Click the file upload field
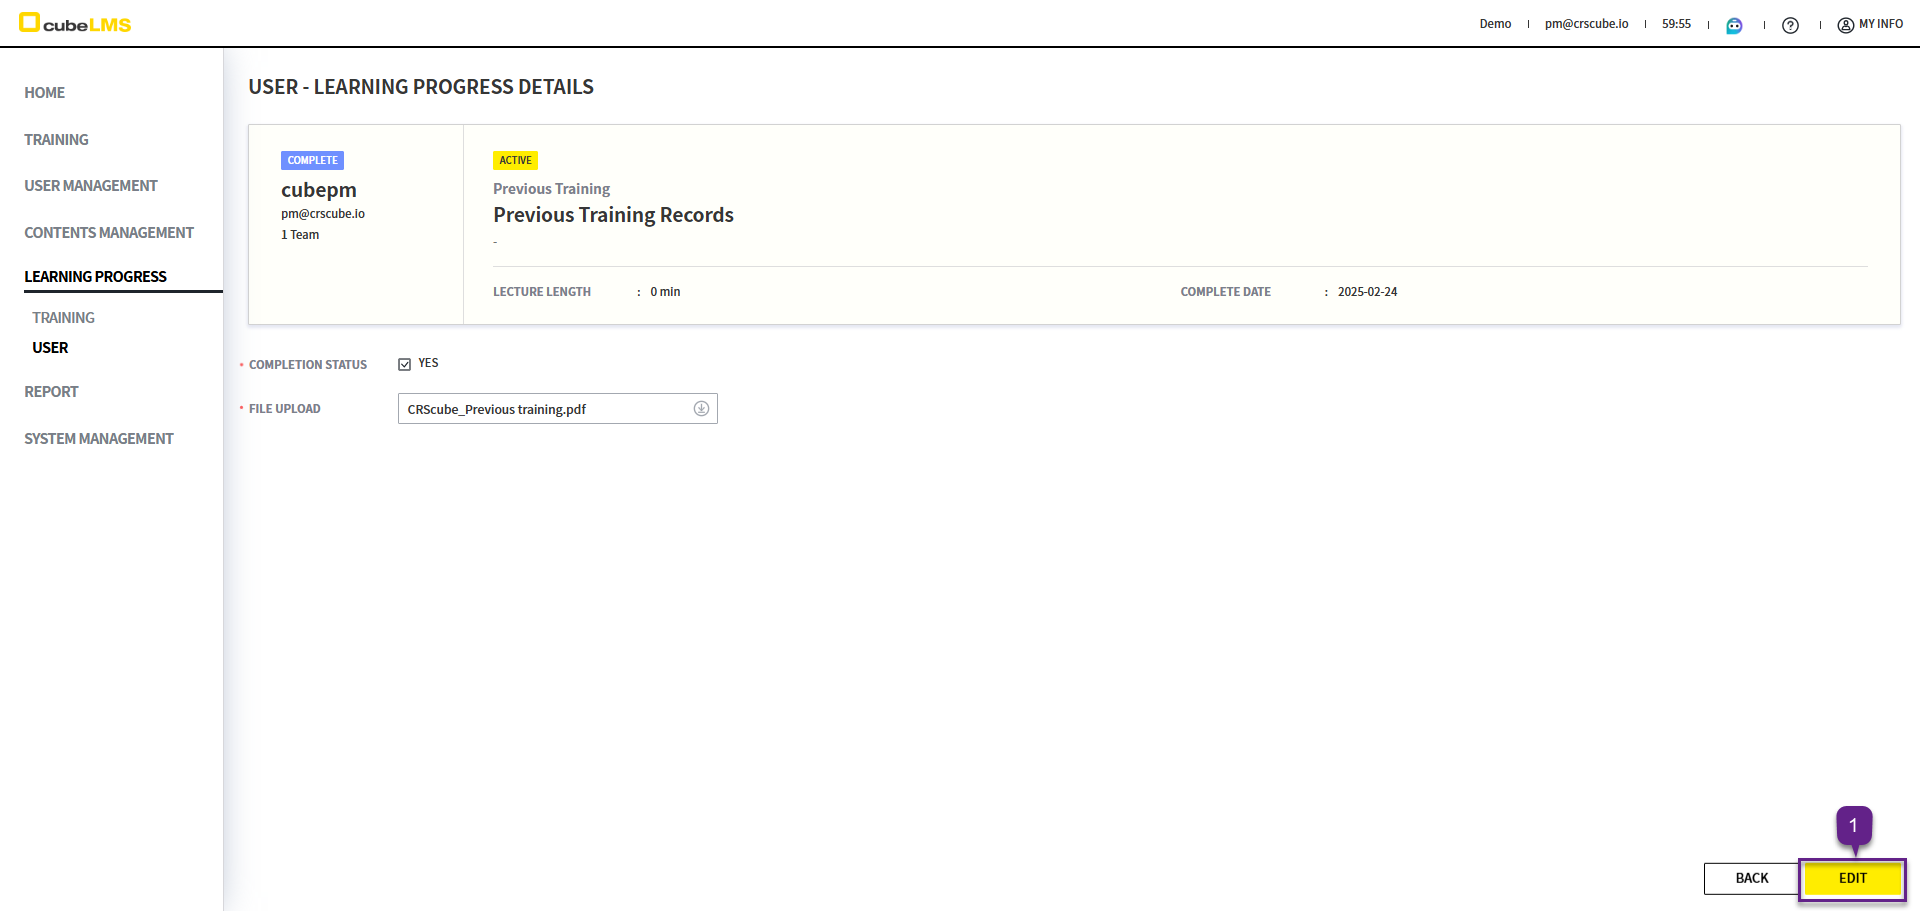Screen dimensions: 1920x911 click(545, 409)
